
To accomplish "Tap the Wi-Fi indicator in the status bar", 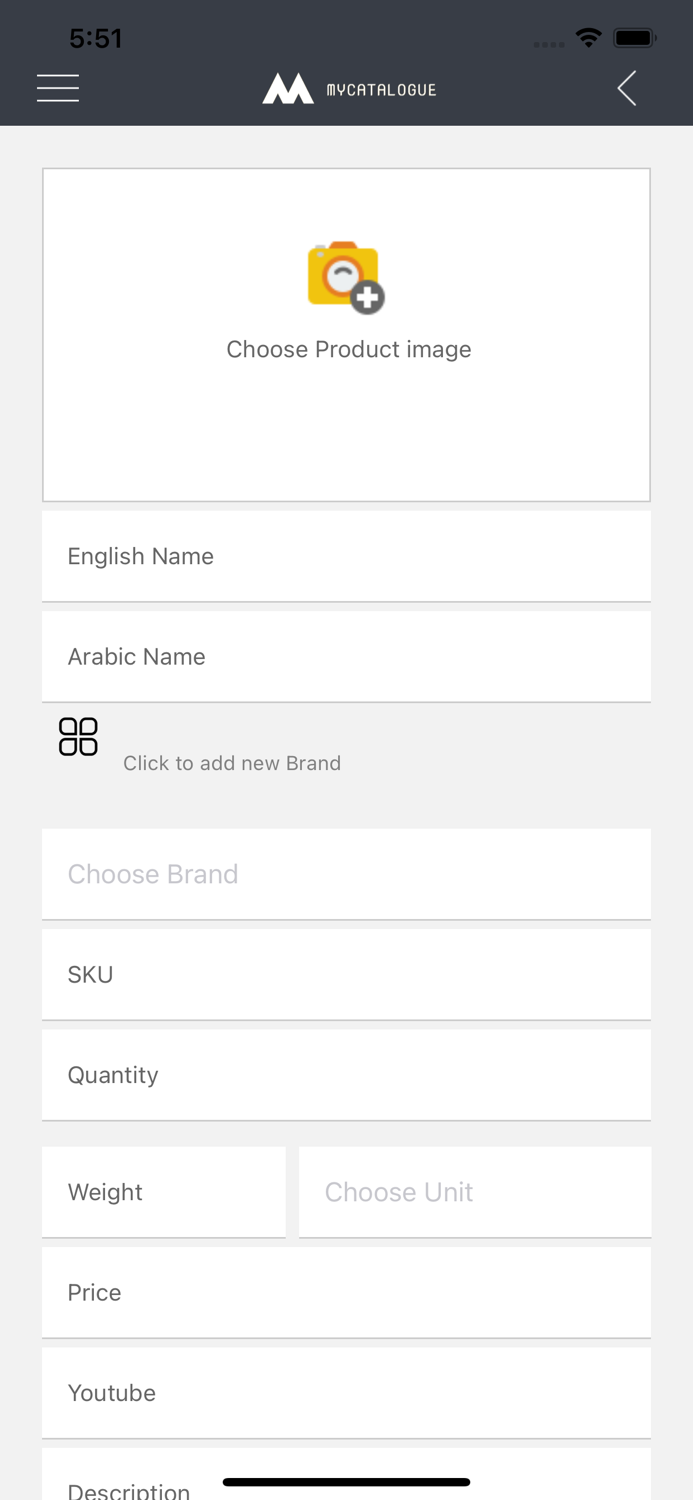I will [588, 38].
